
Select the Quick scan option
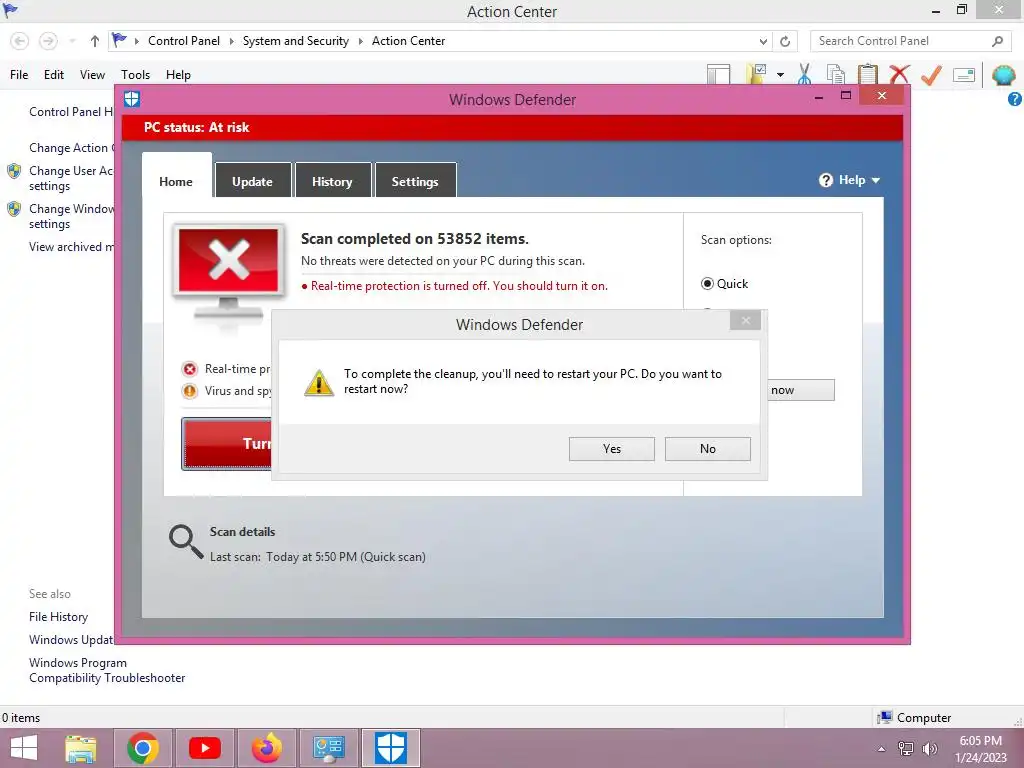pyautogui.click(x=724, y=283)
